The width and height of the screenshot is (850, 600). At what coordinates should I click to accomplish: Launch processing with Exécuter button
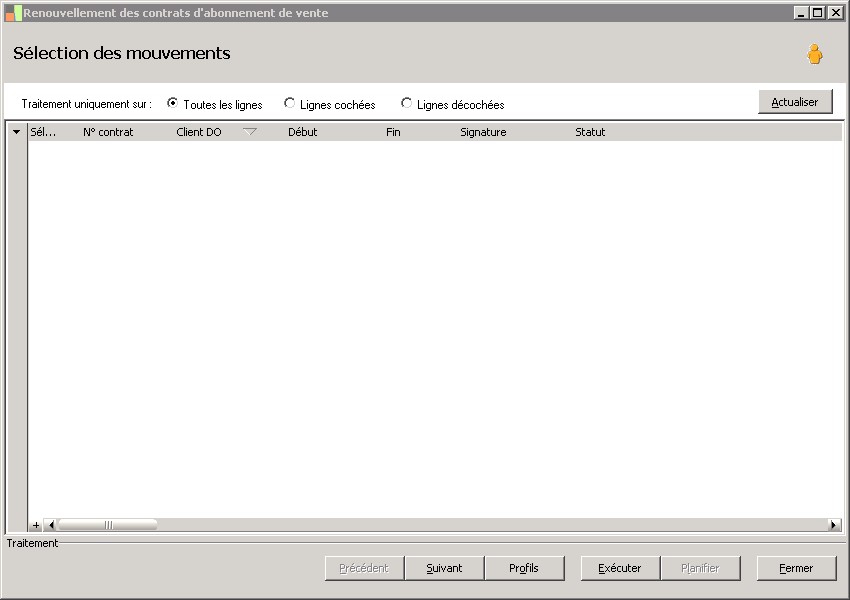pyautogui.click(x=620, y=568)
